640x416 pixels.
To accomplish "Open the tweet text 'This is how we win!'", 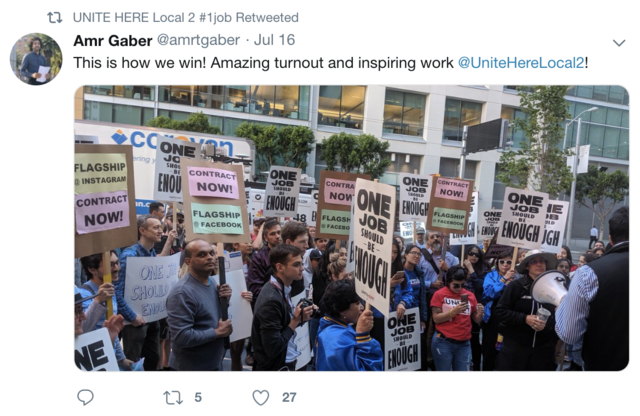I will [x=140, y=63].
